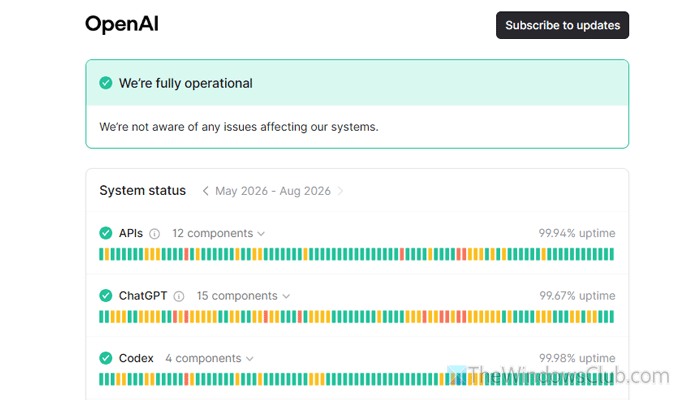Image resolution: width=700 pixels, height=400 pixels.
Task: Click the System status heading
Action: pos(142,191)
